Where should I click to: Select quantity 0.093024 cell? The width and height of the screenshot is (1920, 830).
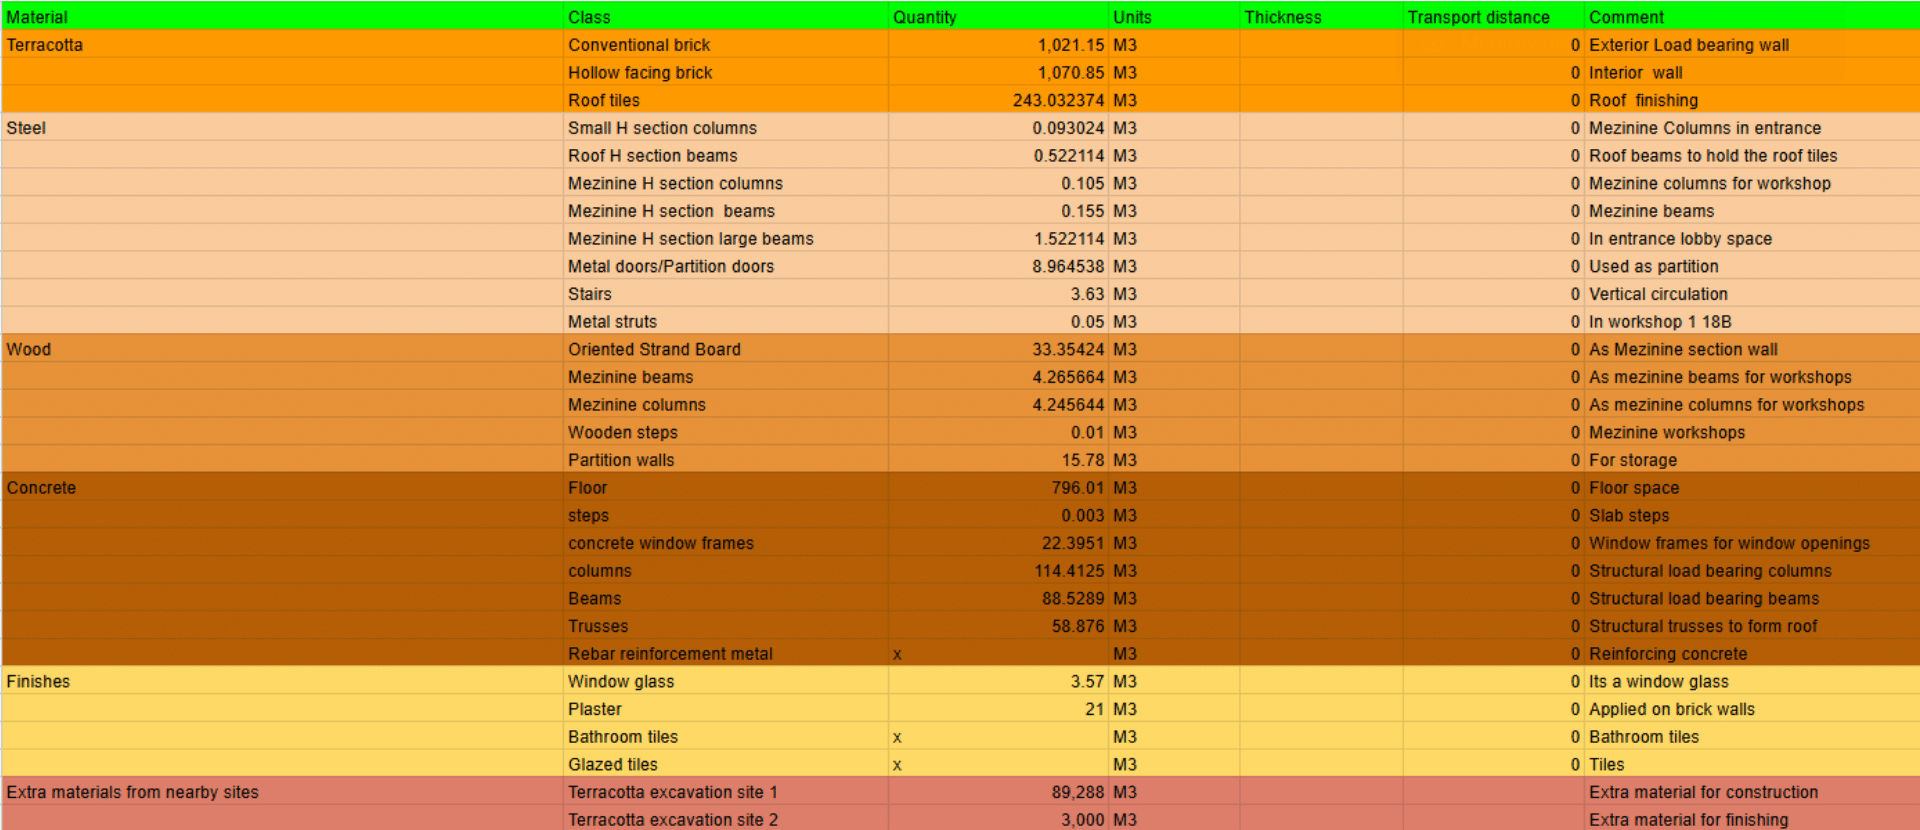coord(998,128)
